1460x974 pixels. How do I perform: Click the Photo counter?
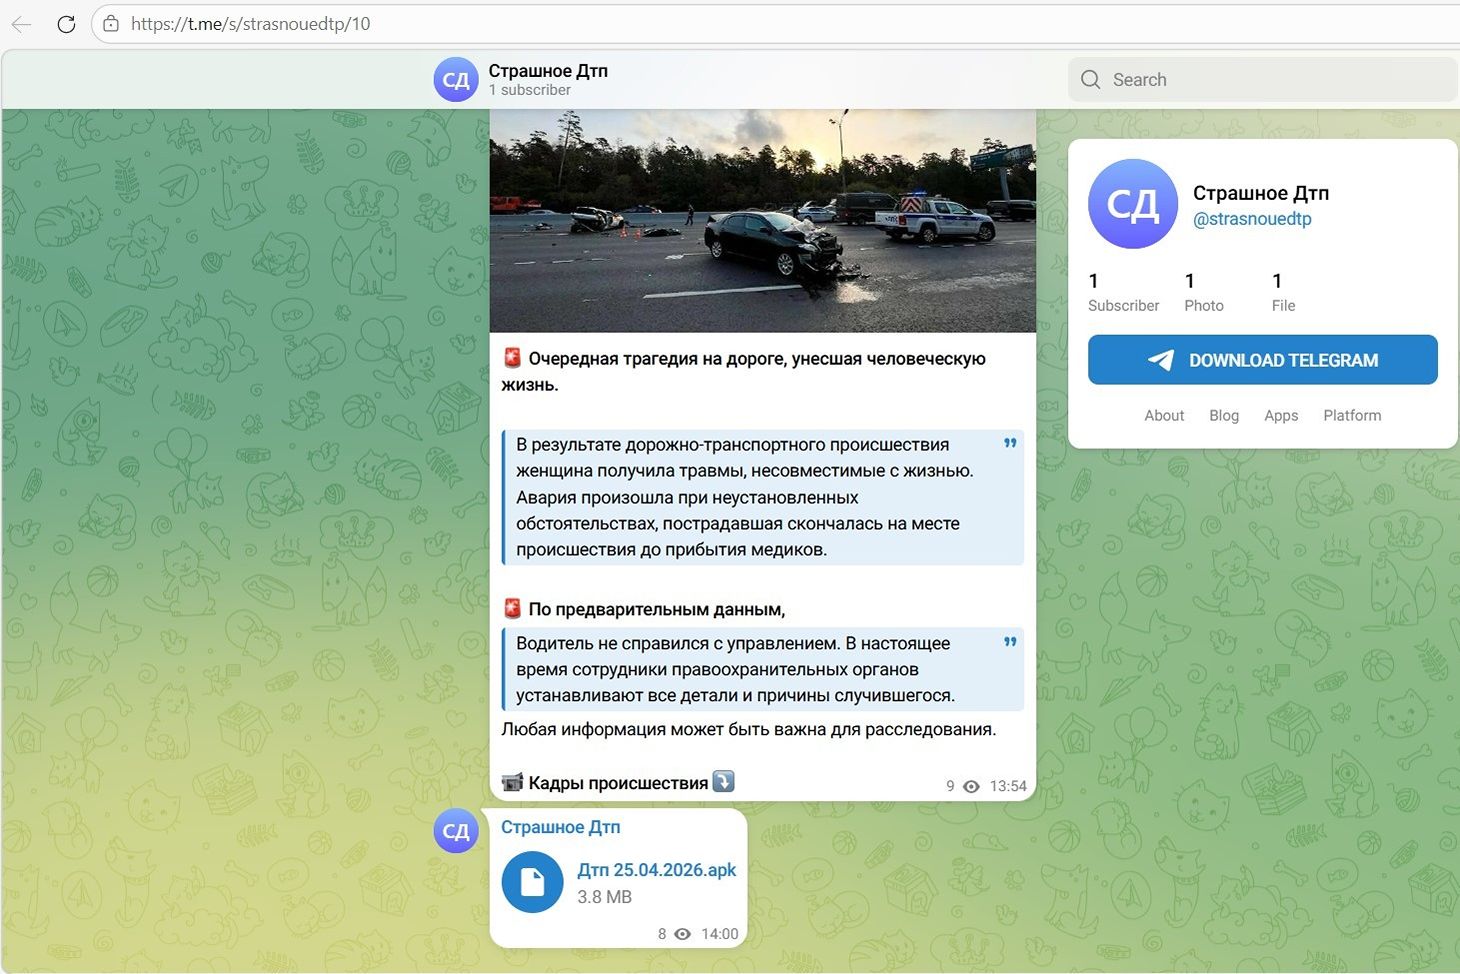1204,292
